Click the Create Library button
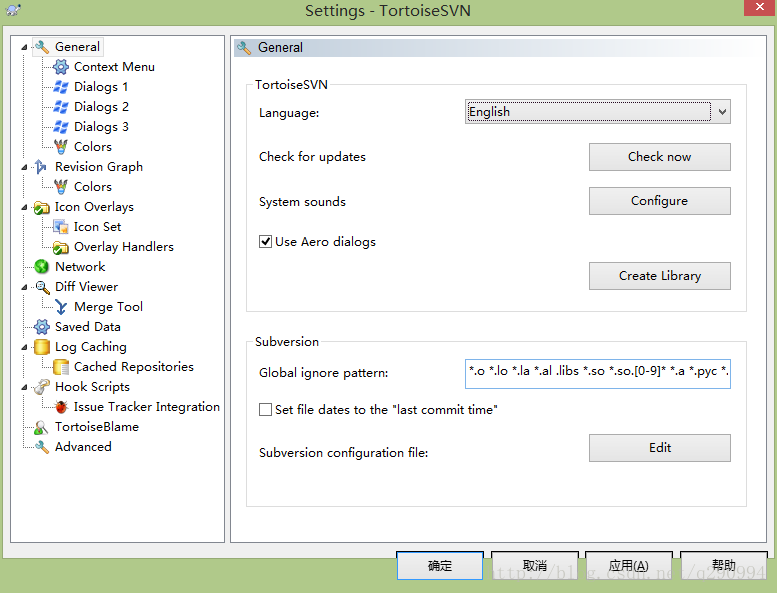777x593 pixels. tap(660, 276)
